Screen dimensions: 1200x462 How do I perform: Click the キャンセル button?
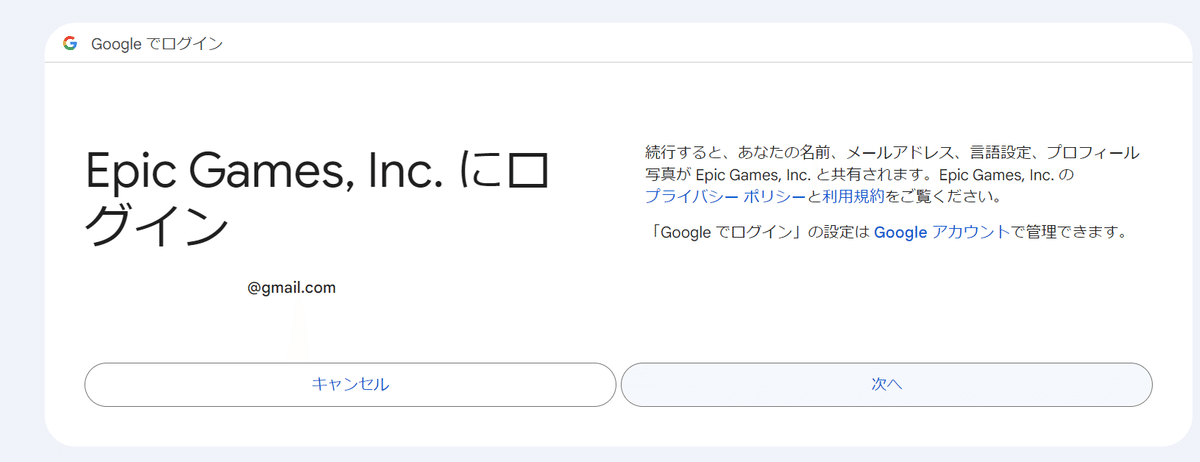pos(350,384)
